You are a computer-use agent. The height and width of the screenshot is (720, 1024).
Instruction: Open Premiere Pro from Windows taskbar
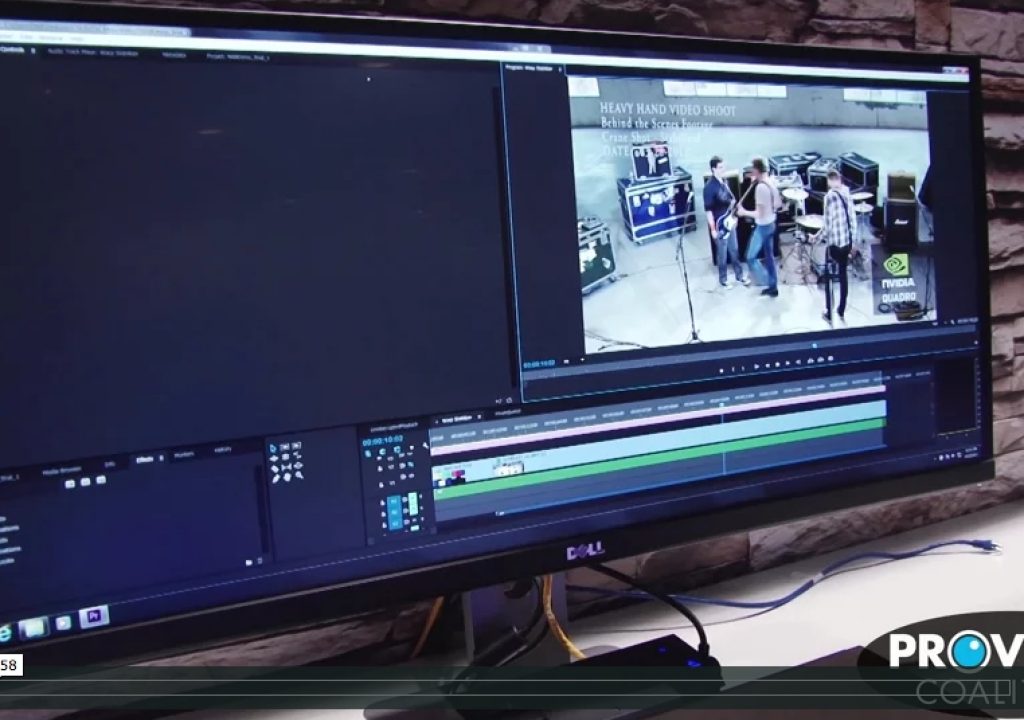94,617
